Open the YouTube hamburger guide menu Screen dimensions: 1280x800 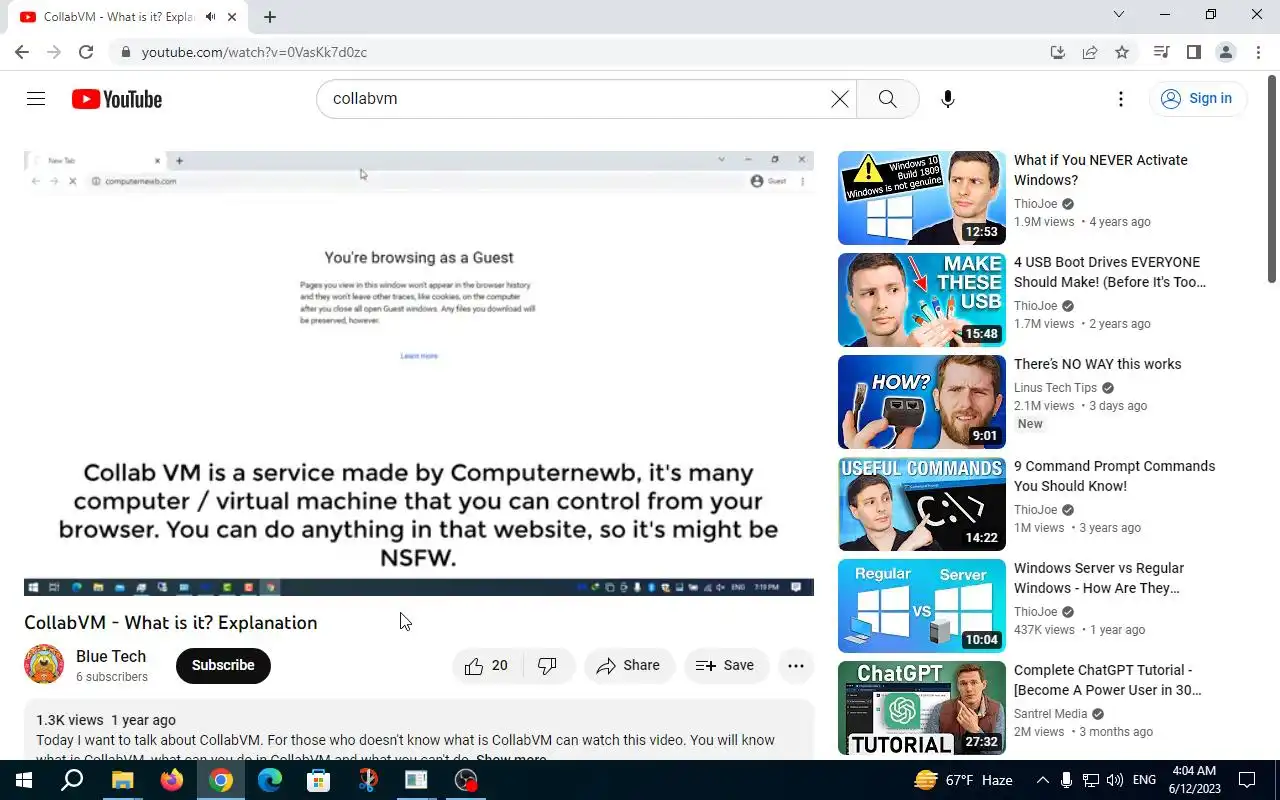tap(36, 99)
